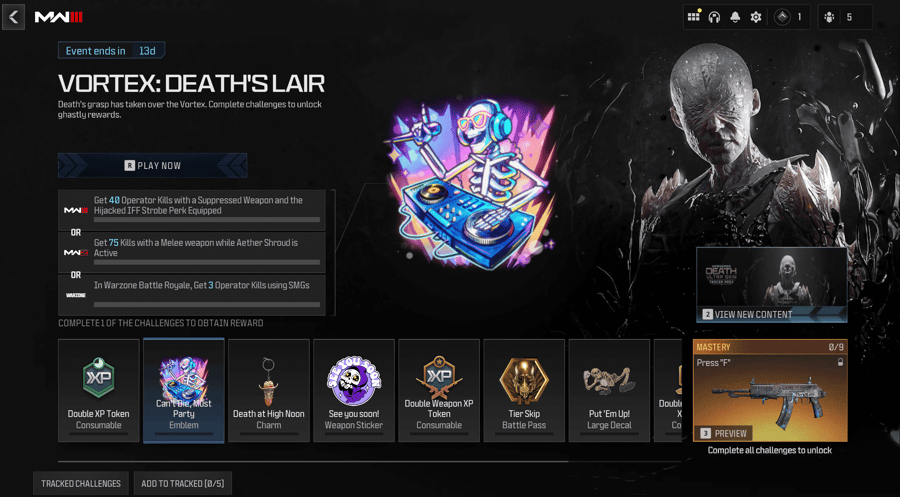
Task: Click the rewards horizontal scrollbar
Action: pos(313,461)
